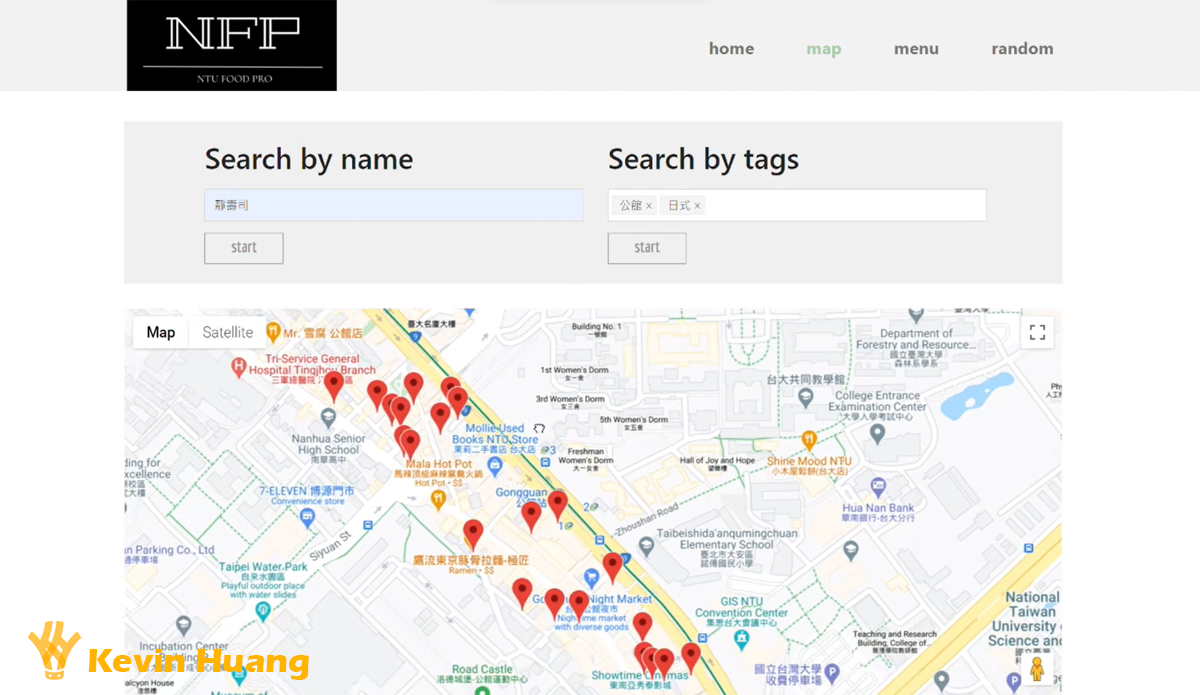
Task: Toggle fullscreen map view
Action: coord(1037,333)
